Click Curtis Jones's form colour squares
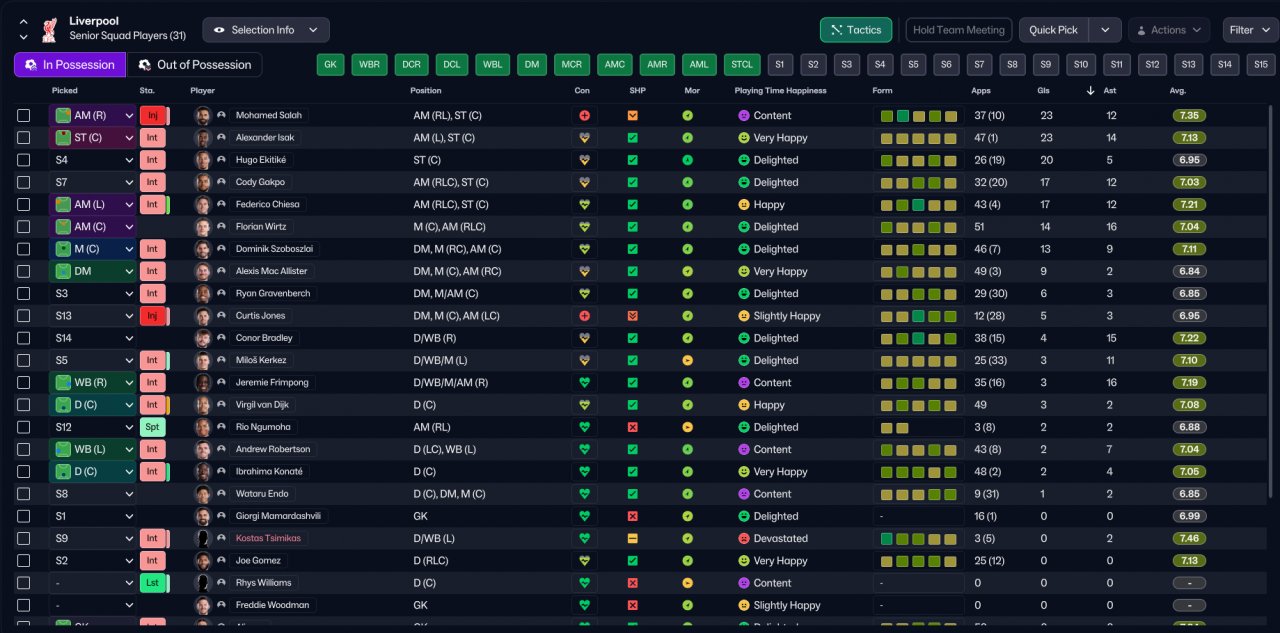The height and width of the screenshot is (633, 1280). [918, 316]
